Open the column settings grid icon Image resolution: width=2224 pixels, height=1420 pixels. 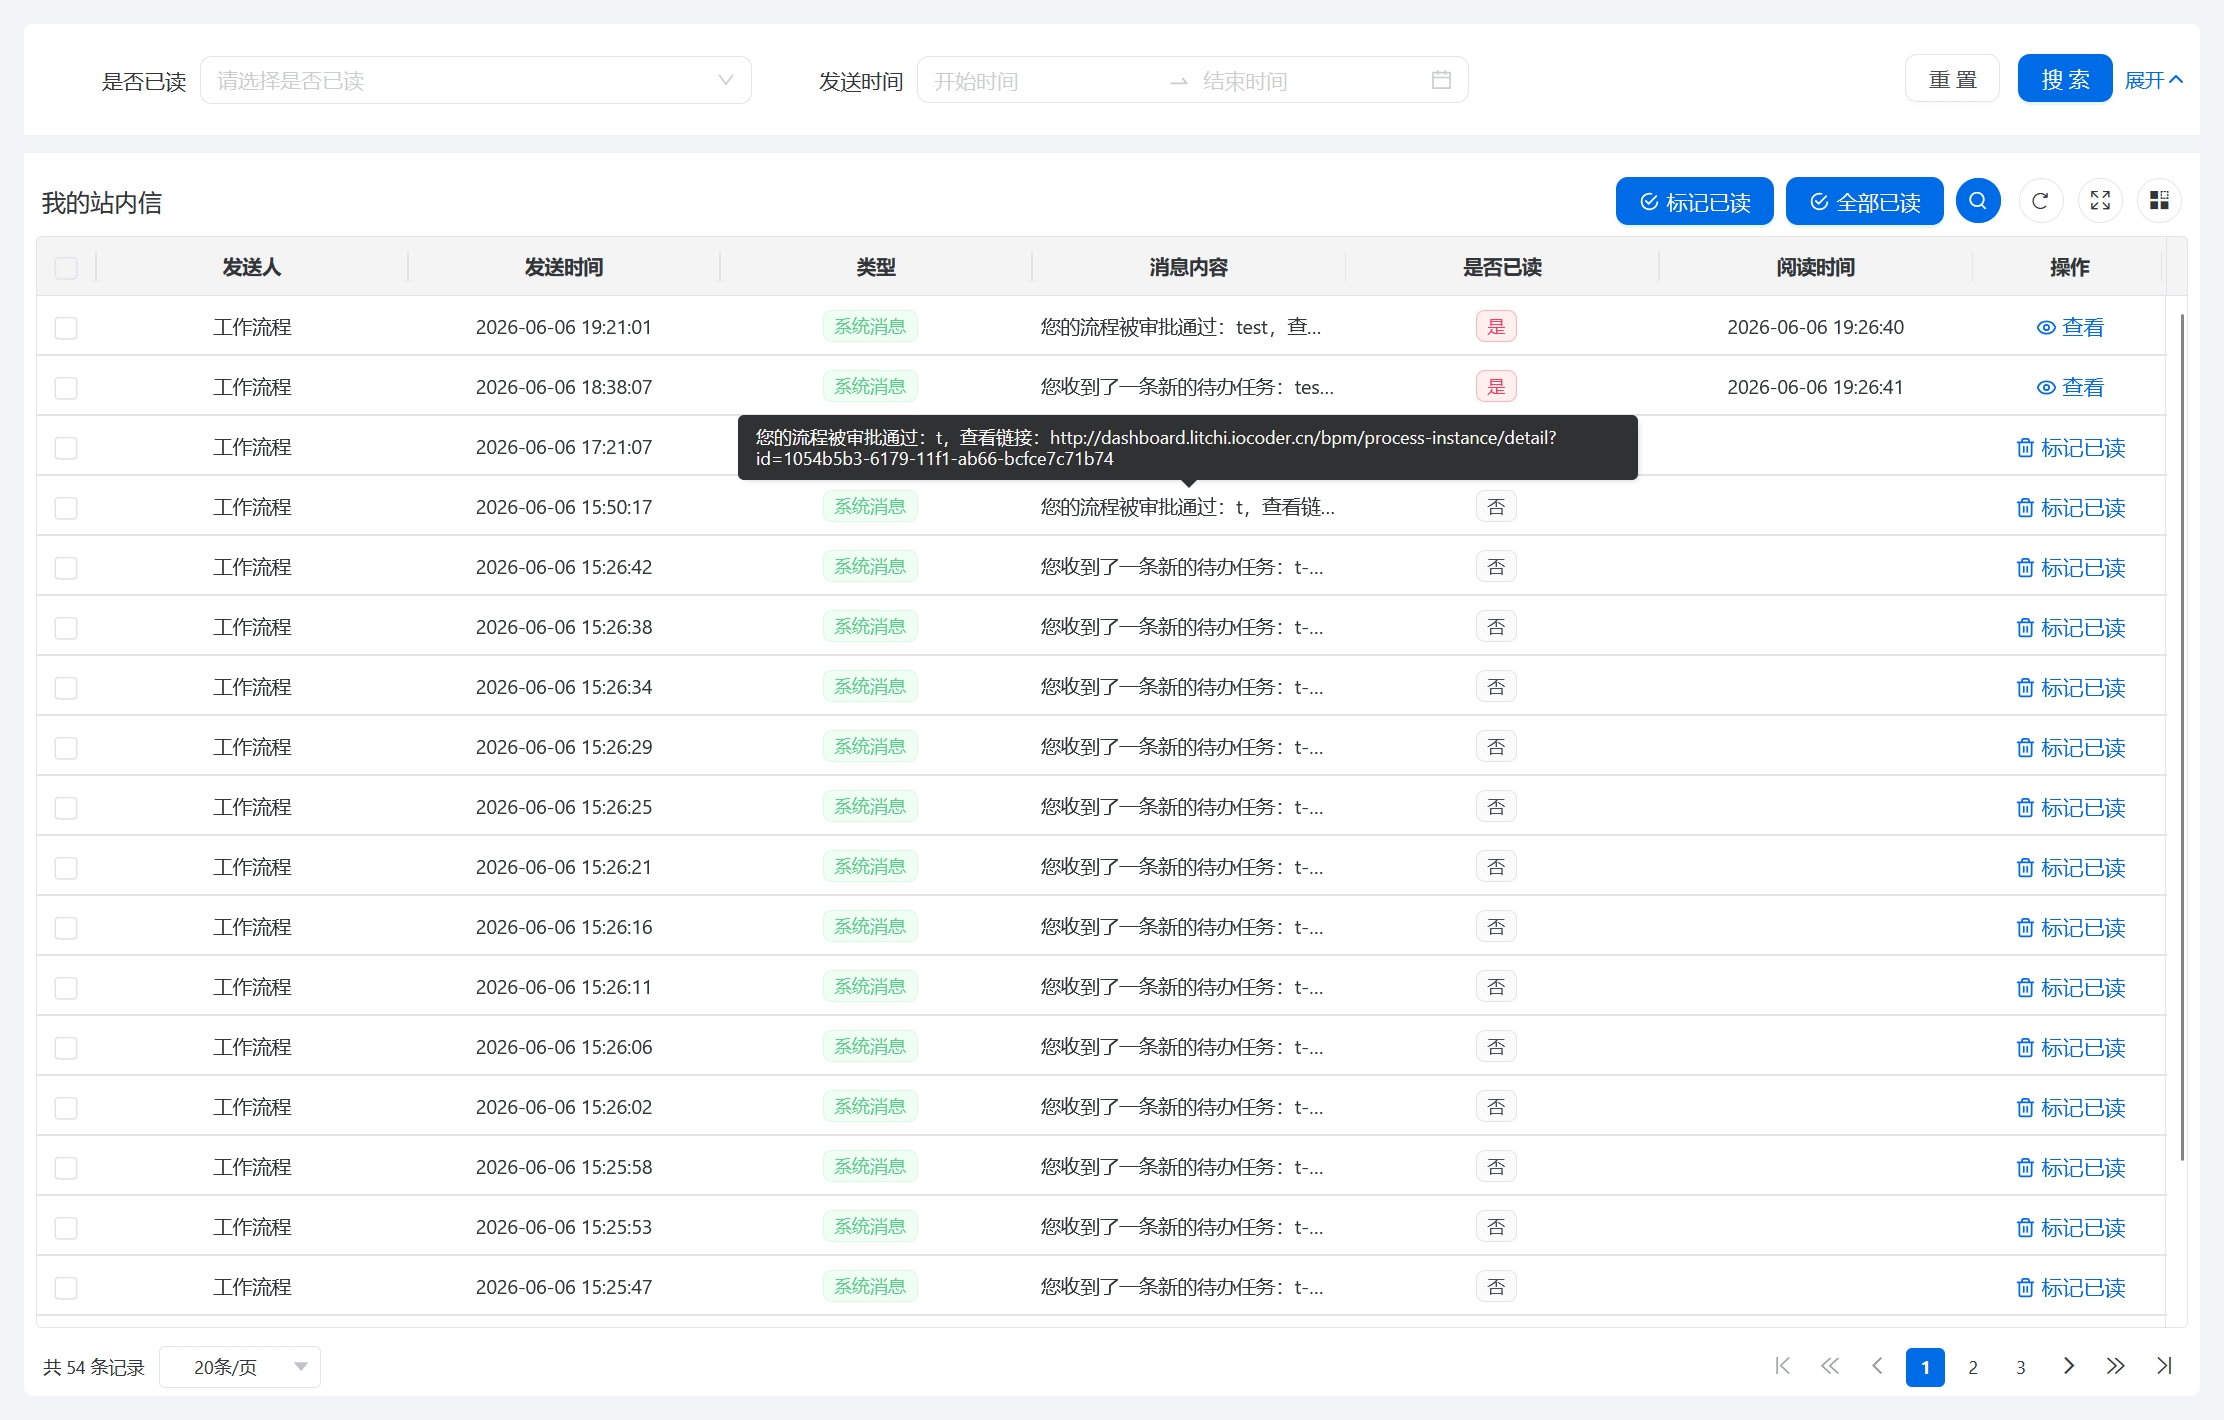[2160, 201]
